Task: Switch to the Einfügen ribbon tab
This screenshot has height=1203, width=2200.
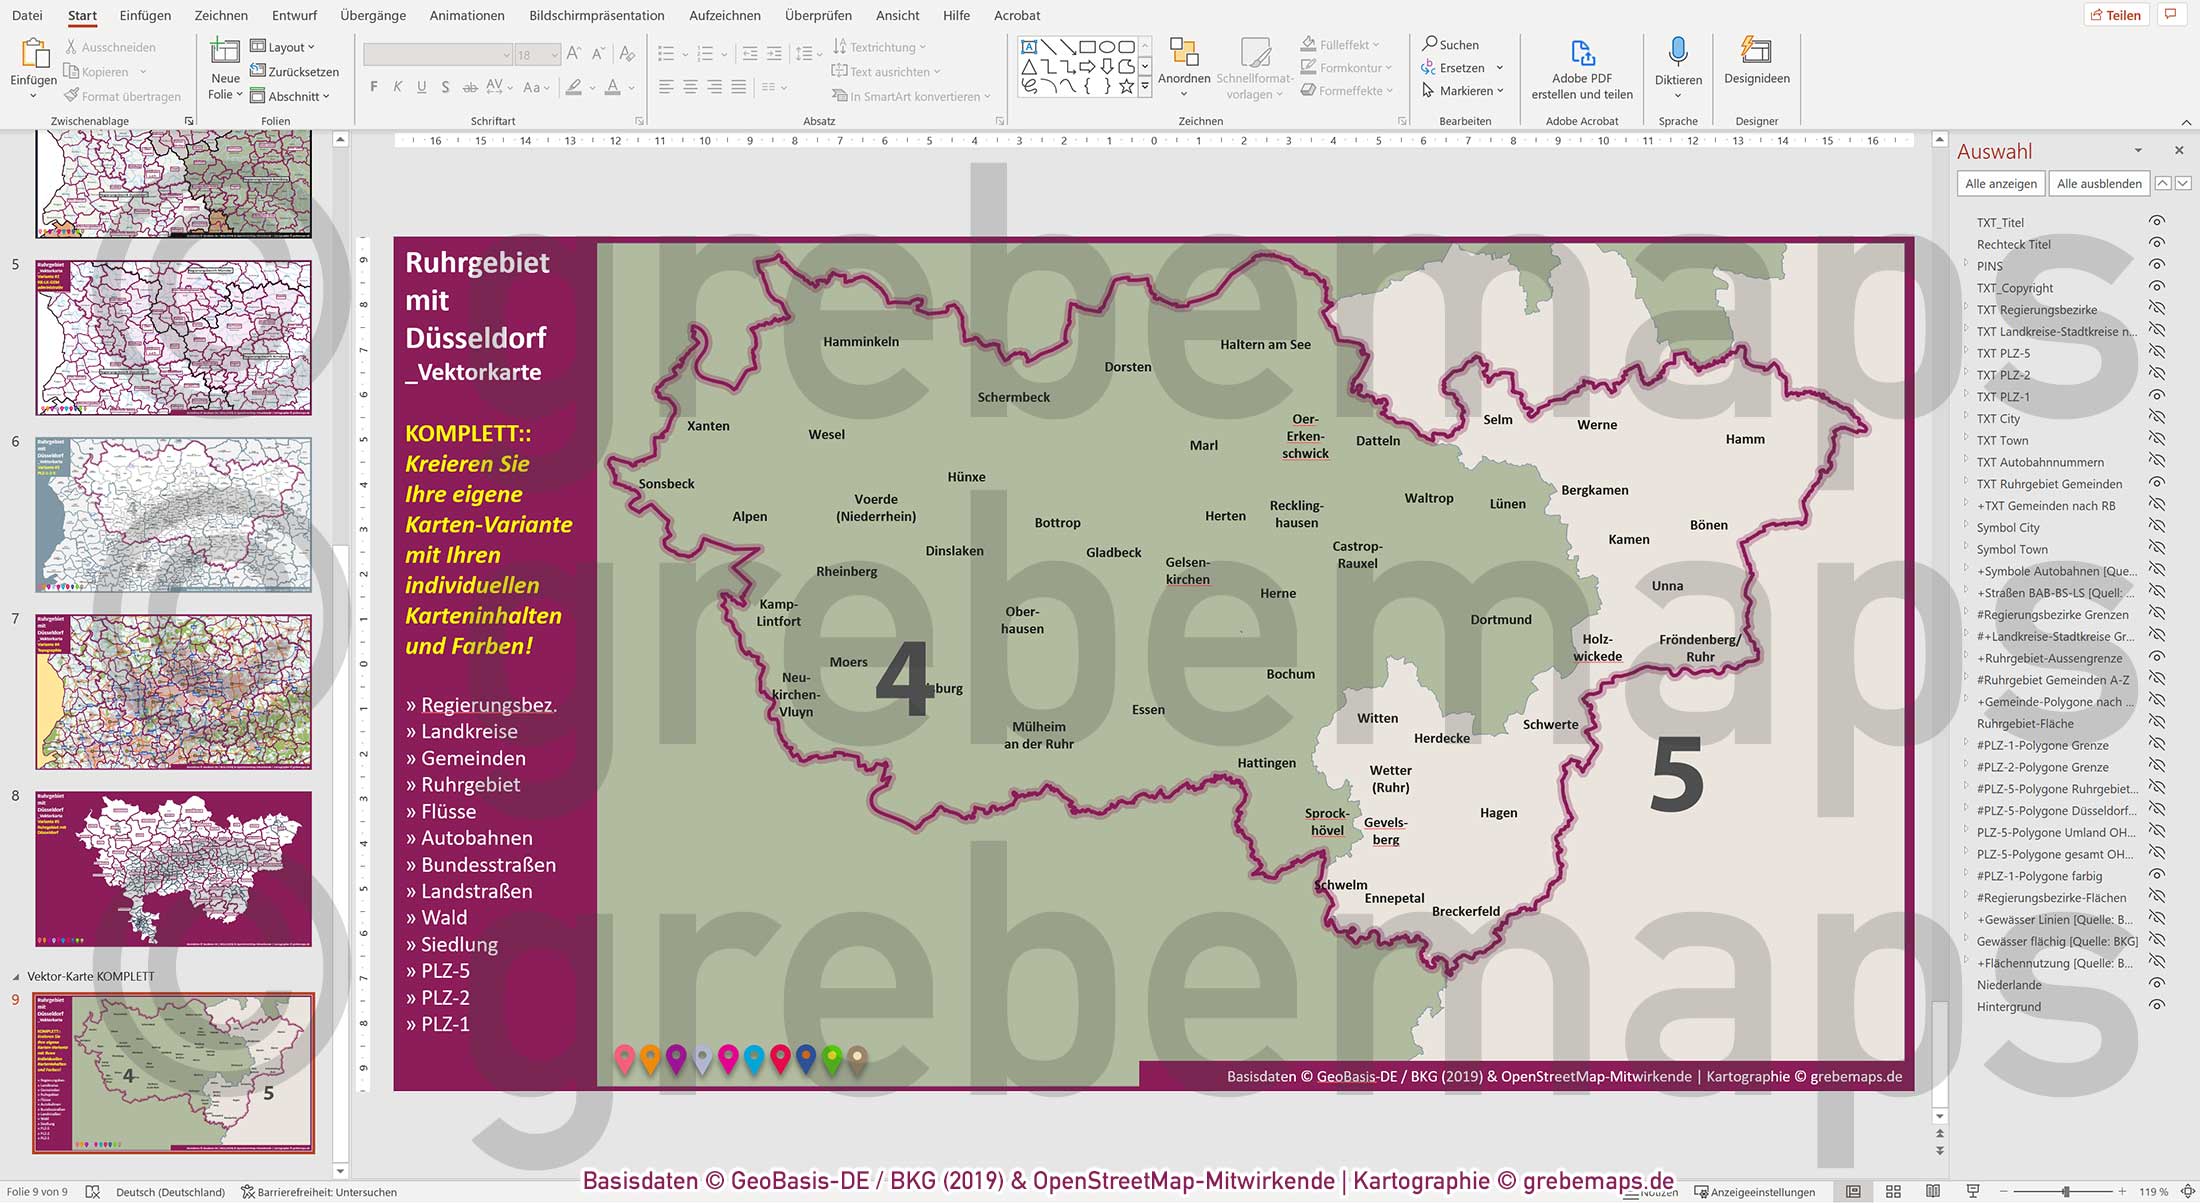Action: (x=145, y=15)
